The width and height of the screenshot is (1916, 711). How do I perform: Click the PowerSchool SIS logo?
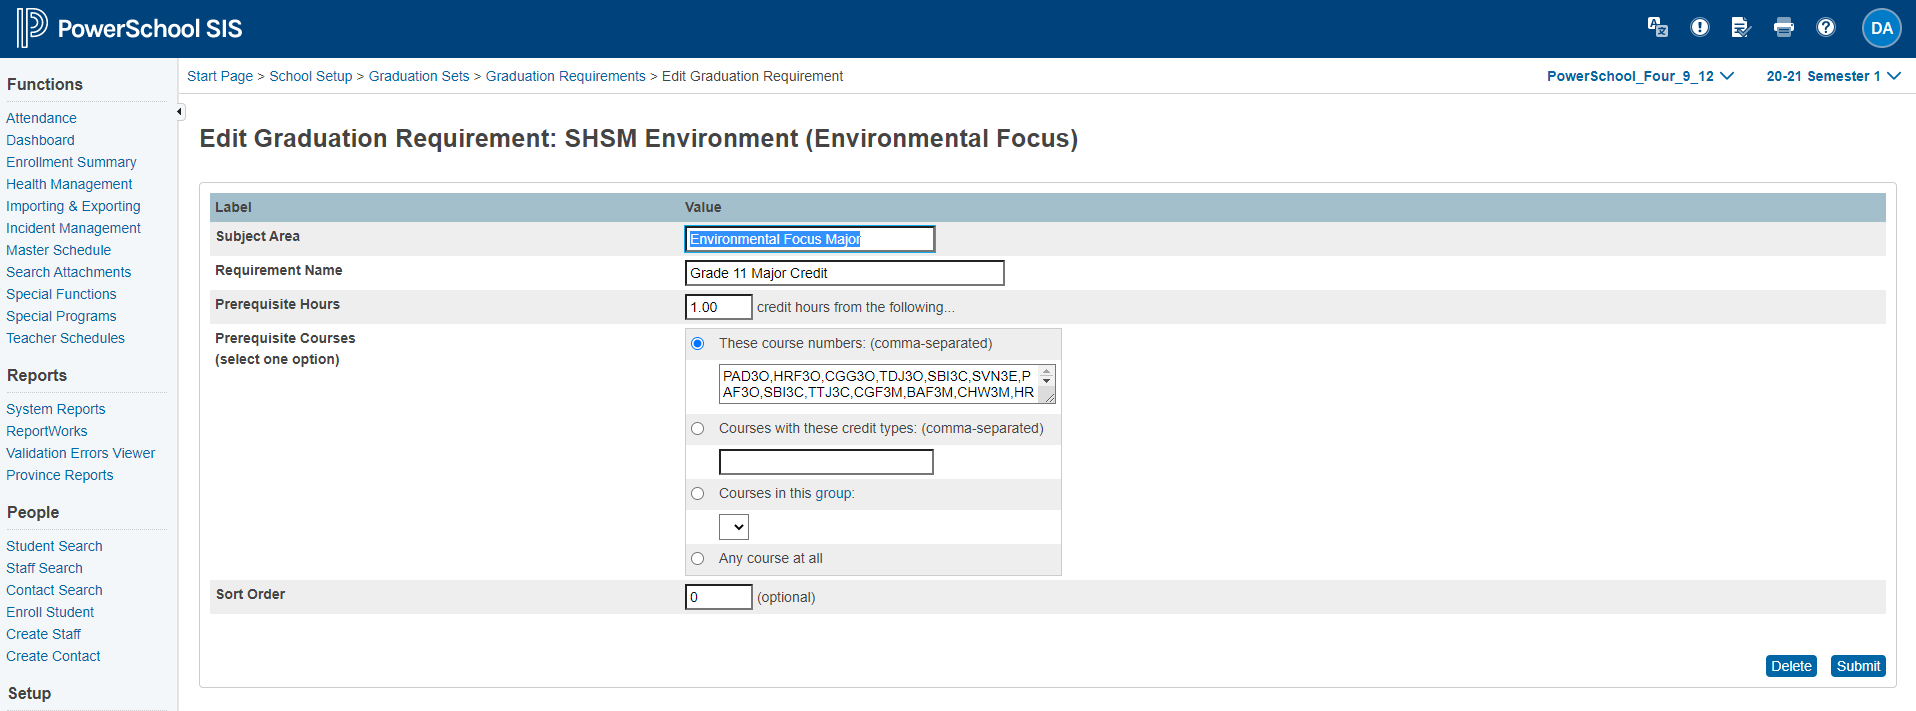click(130, 28)
